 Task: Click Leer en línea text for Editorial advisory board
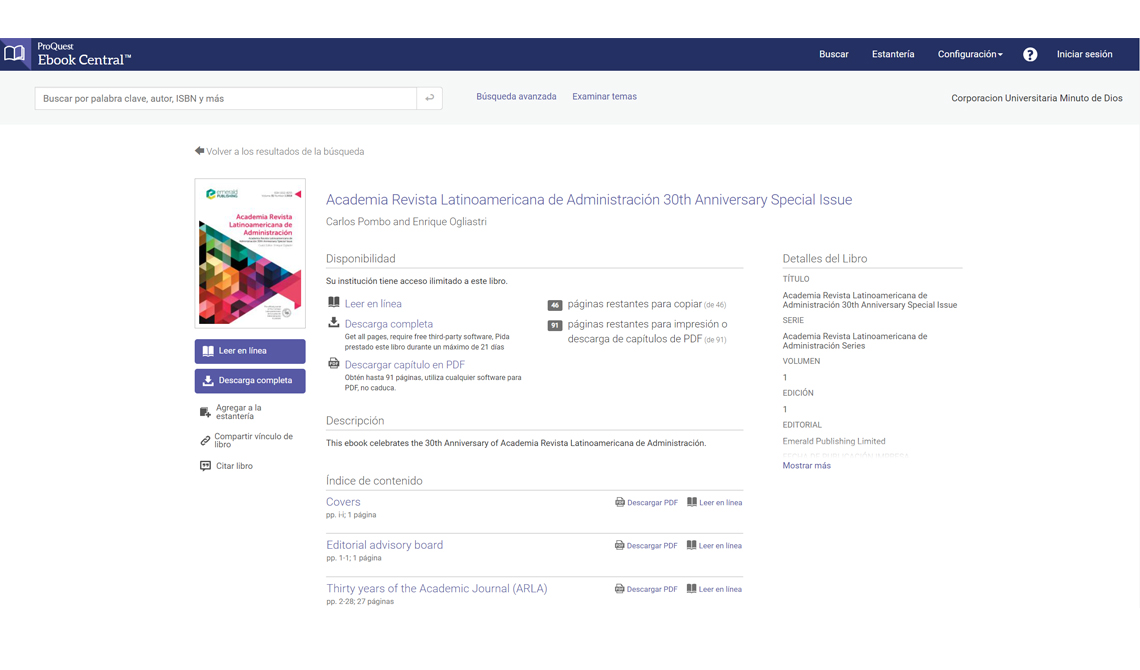tap(720, 546)
